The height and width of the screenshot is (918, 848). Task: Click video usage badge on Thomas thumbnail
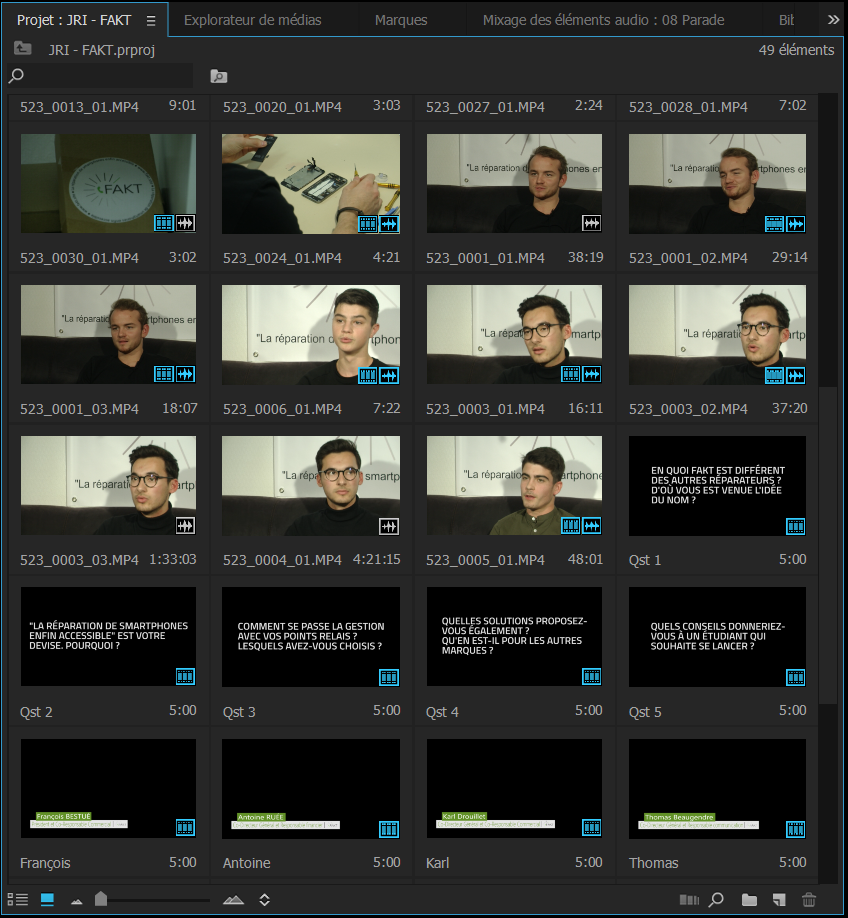[796, 828]
